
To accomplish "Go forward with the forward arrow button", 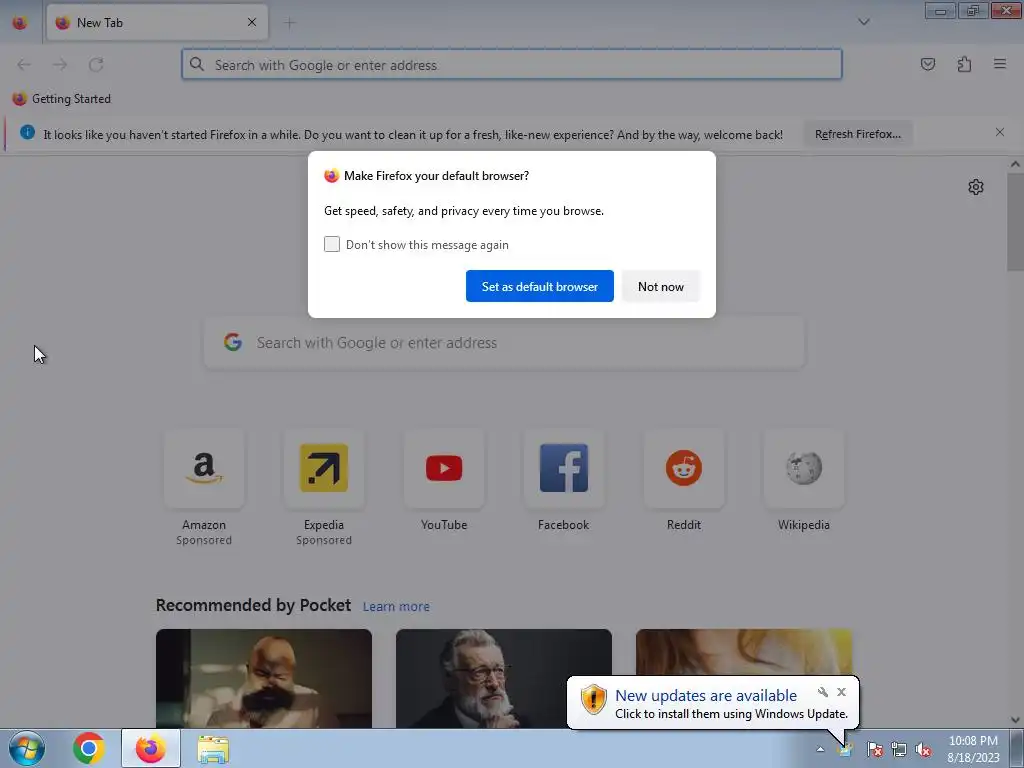I will click(60, 65).
